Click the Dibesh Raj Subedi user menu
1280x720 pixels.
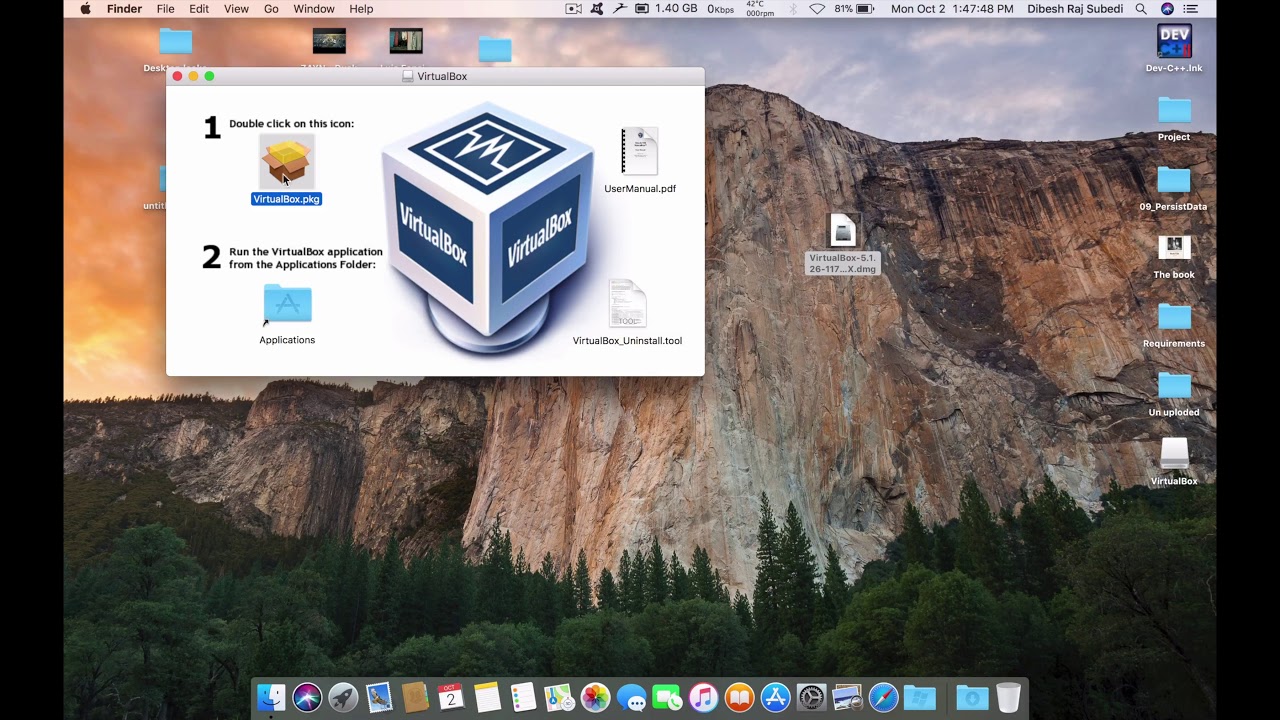pyautogui.click(x=1074, y=9)
